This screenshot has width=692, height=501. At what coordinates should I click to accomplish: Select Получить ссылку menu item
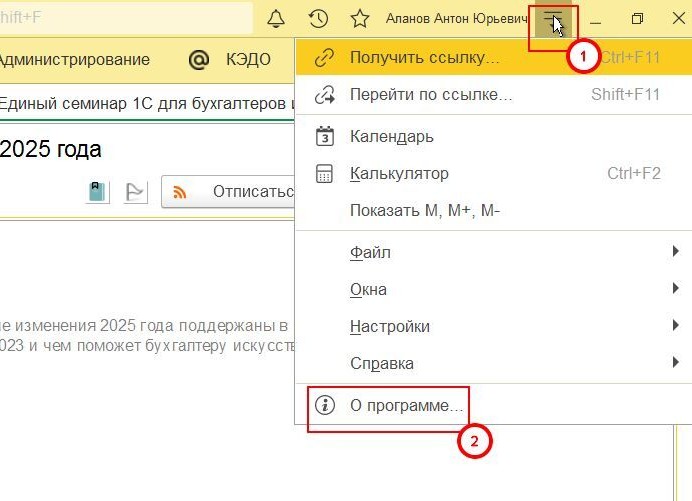point(493,57)
